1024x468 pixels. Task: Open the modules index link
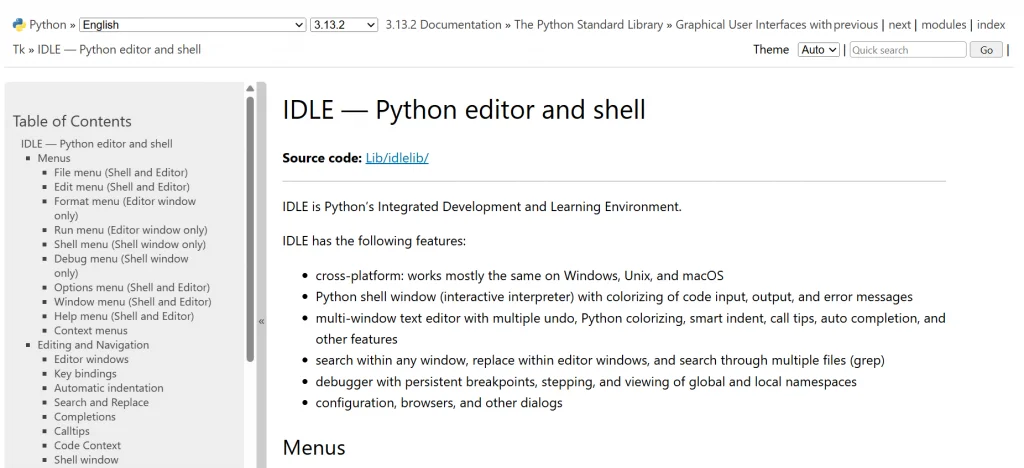944,25
